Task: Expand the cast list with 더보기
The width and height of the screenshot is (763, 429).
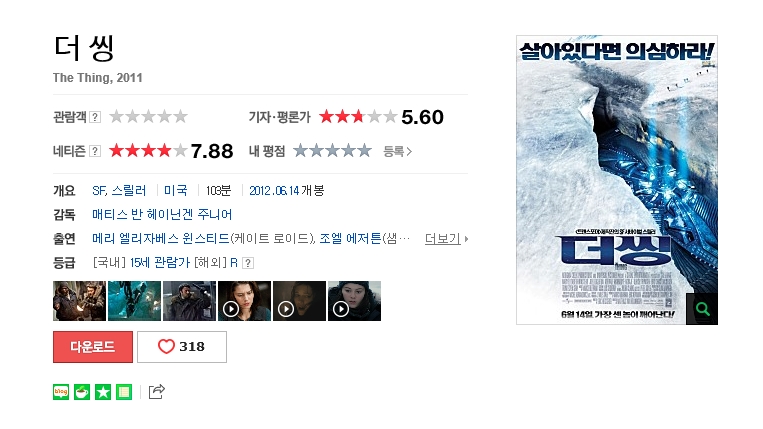Action: coord(446,238)
